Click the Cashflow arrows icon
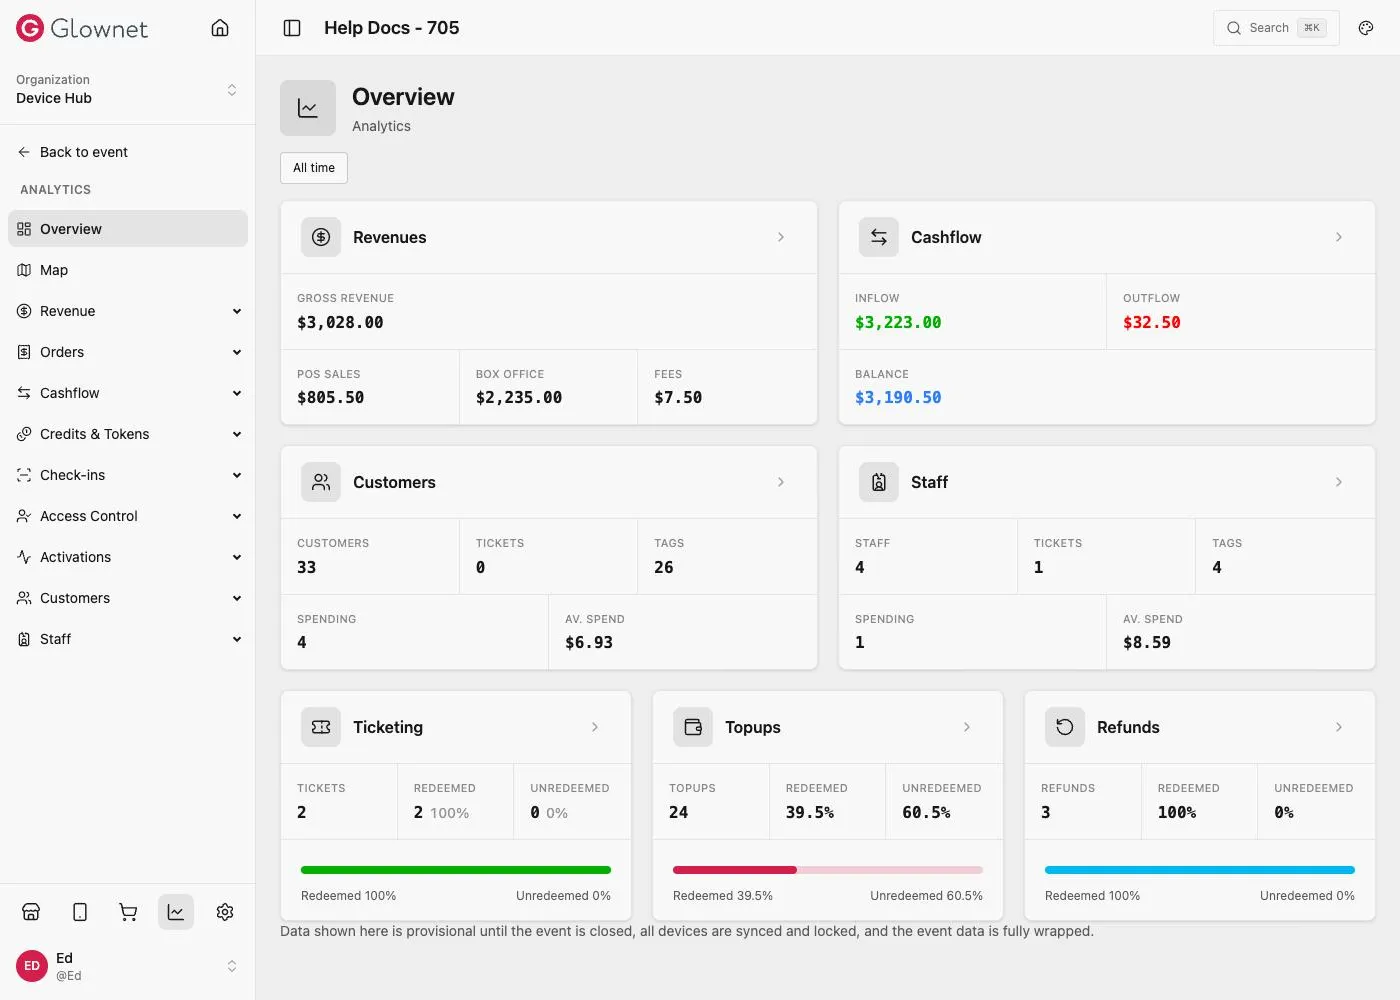The height and width of the screenshot is (1000, 1400). [879, 237]
